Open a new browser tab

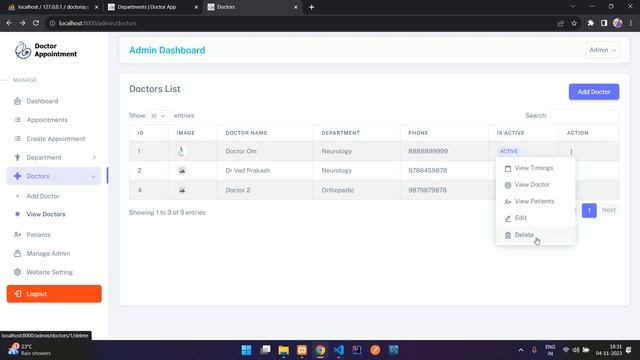pyautogui.click(x=311, y=7)
